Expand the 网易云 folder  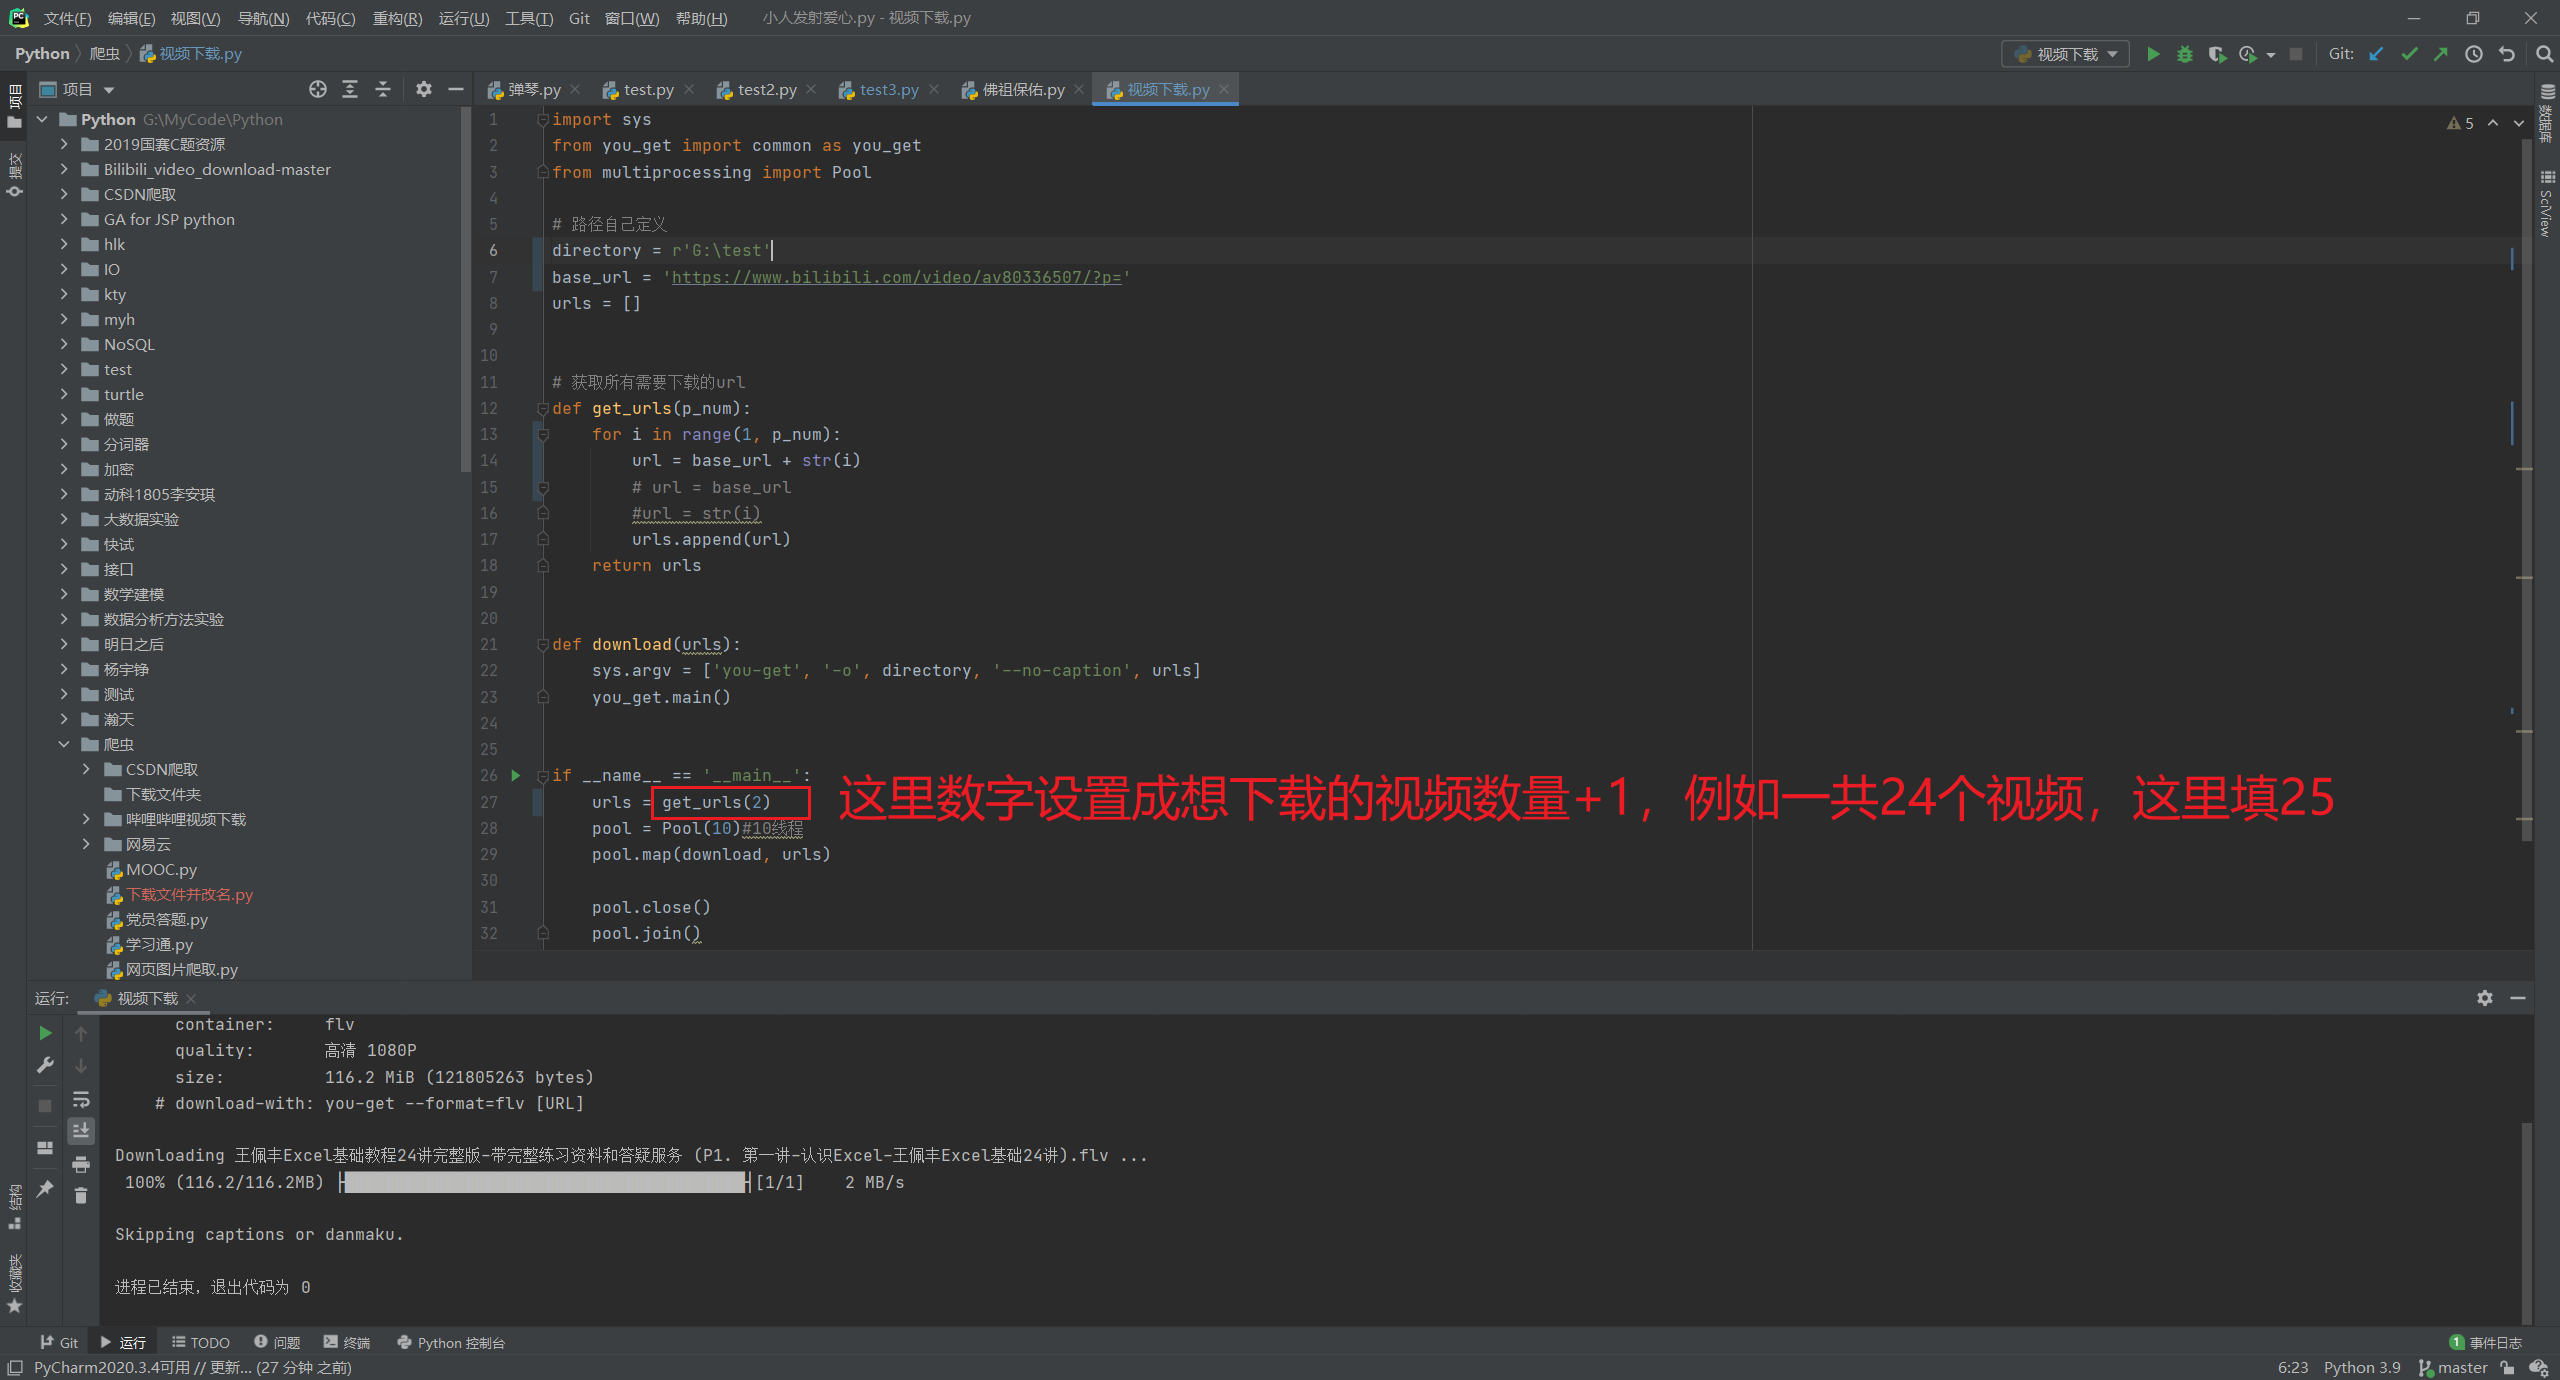click(x=86, y=844)
